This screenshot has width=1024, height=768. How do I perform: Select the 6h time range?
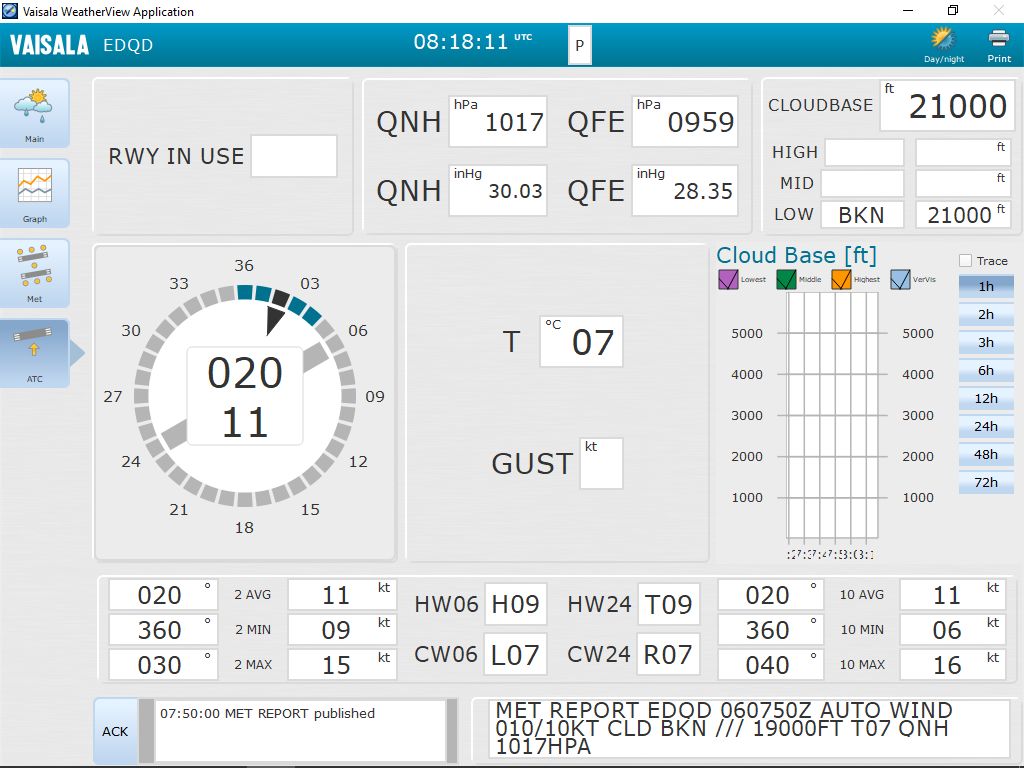[x=986, y=370]
